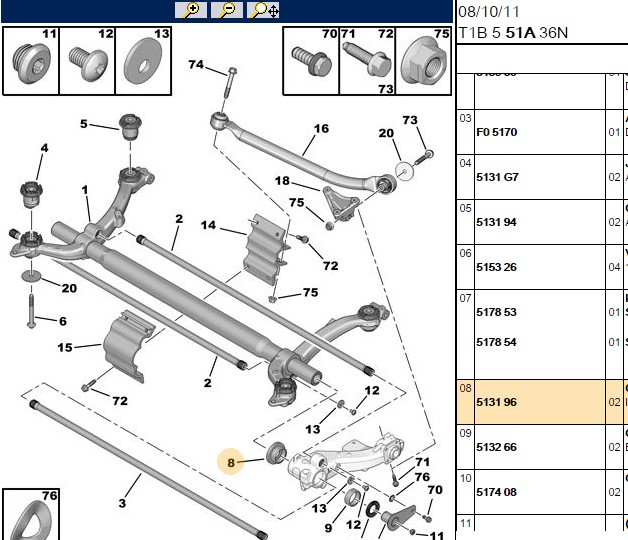Image resolution: width=628 pixels, height=540 pixels.
Task: Click callout 15 for the lower shield
Action: [x=65, y=347]
